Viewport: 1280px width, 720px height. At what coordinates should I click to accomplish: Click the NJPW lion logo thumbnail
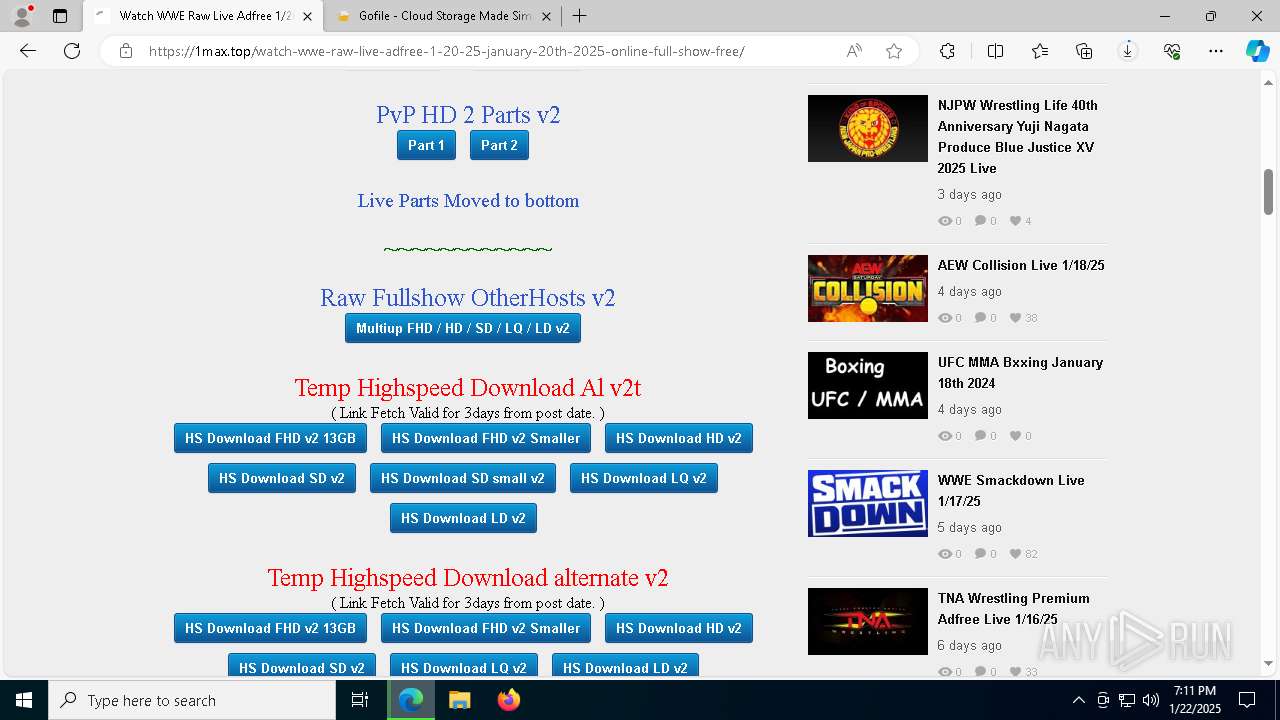pyautogui.click(x=868, y=128)
